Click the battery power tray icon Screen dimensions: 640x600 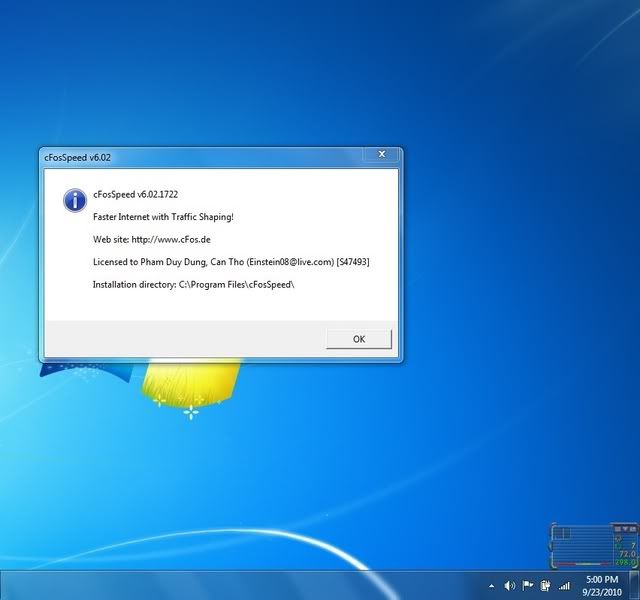click(545, 586)
